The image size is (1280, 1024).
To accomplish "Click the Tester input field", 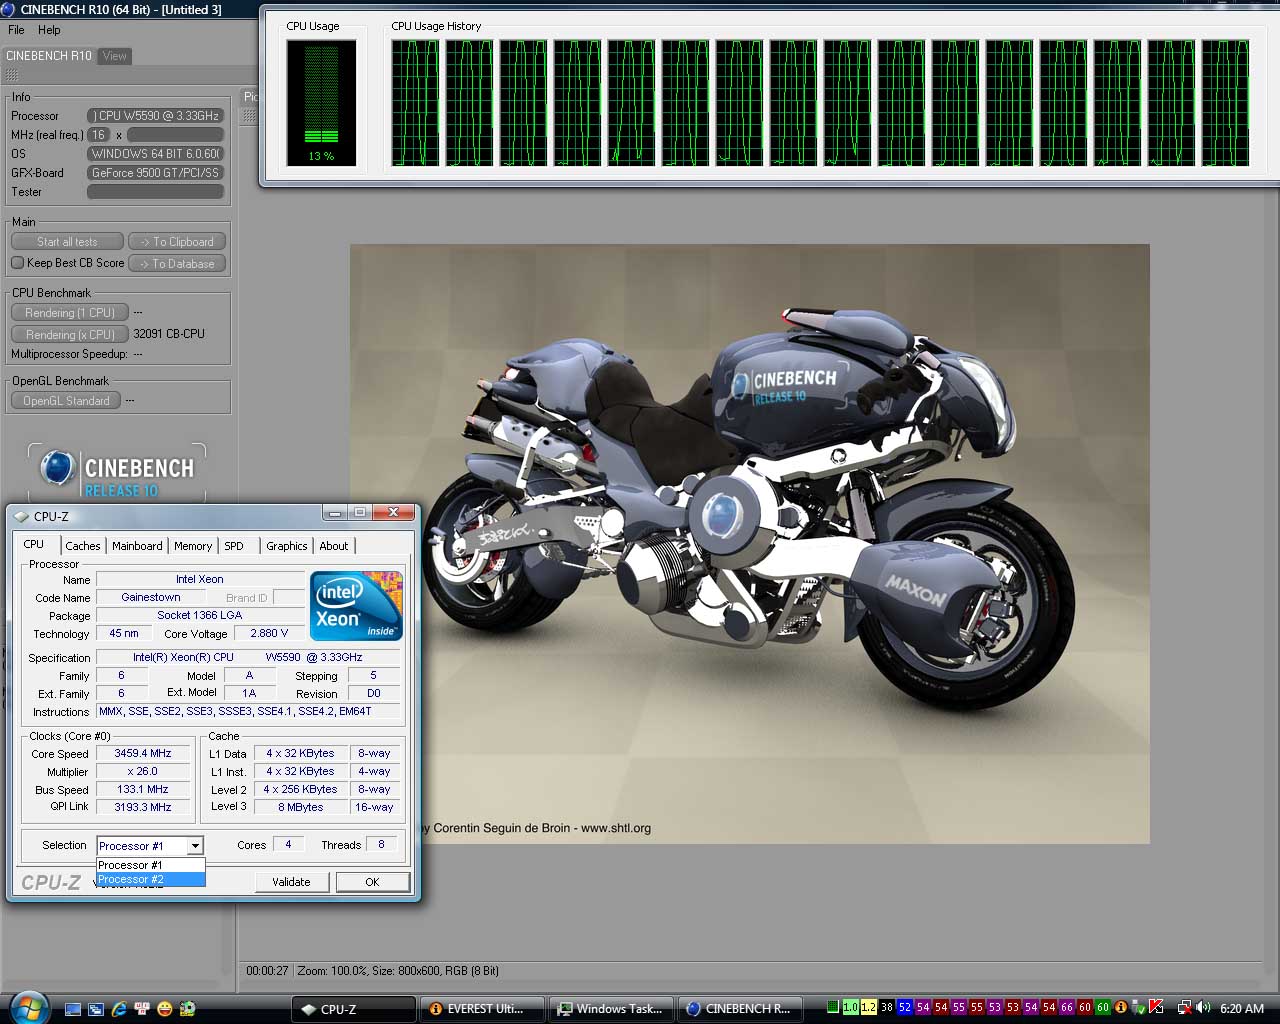I will pos(155,192).
